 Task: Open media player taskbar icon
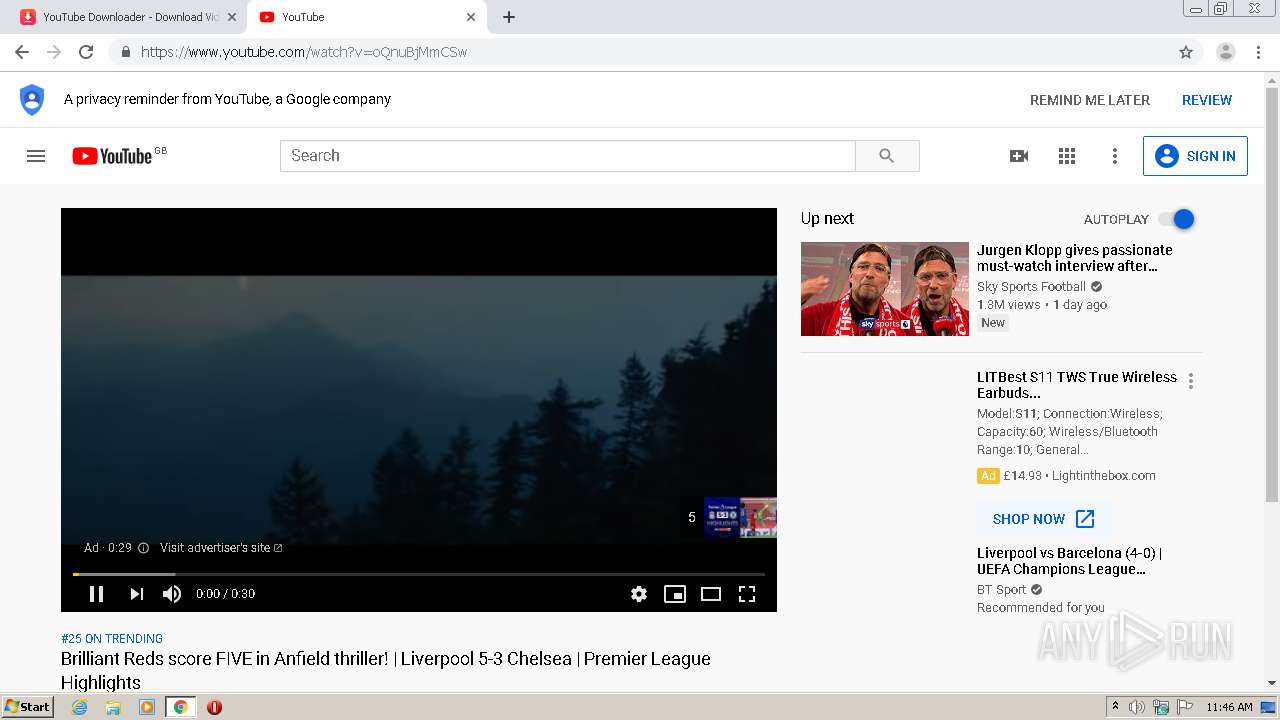(x=147, y=707)
